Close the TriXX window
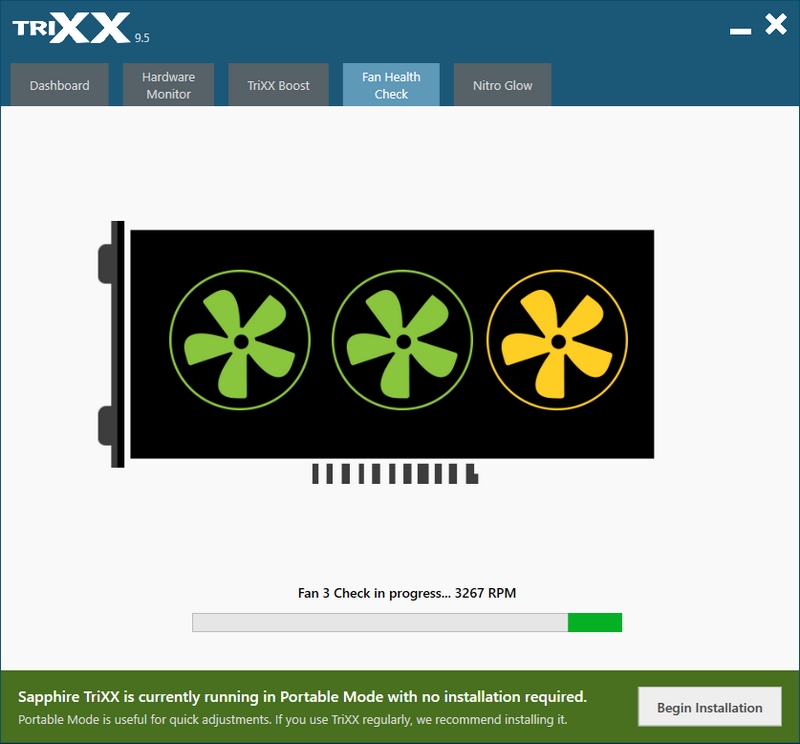Screen dimensions: 800x744 point(776,24)
